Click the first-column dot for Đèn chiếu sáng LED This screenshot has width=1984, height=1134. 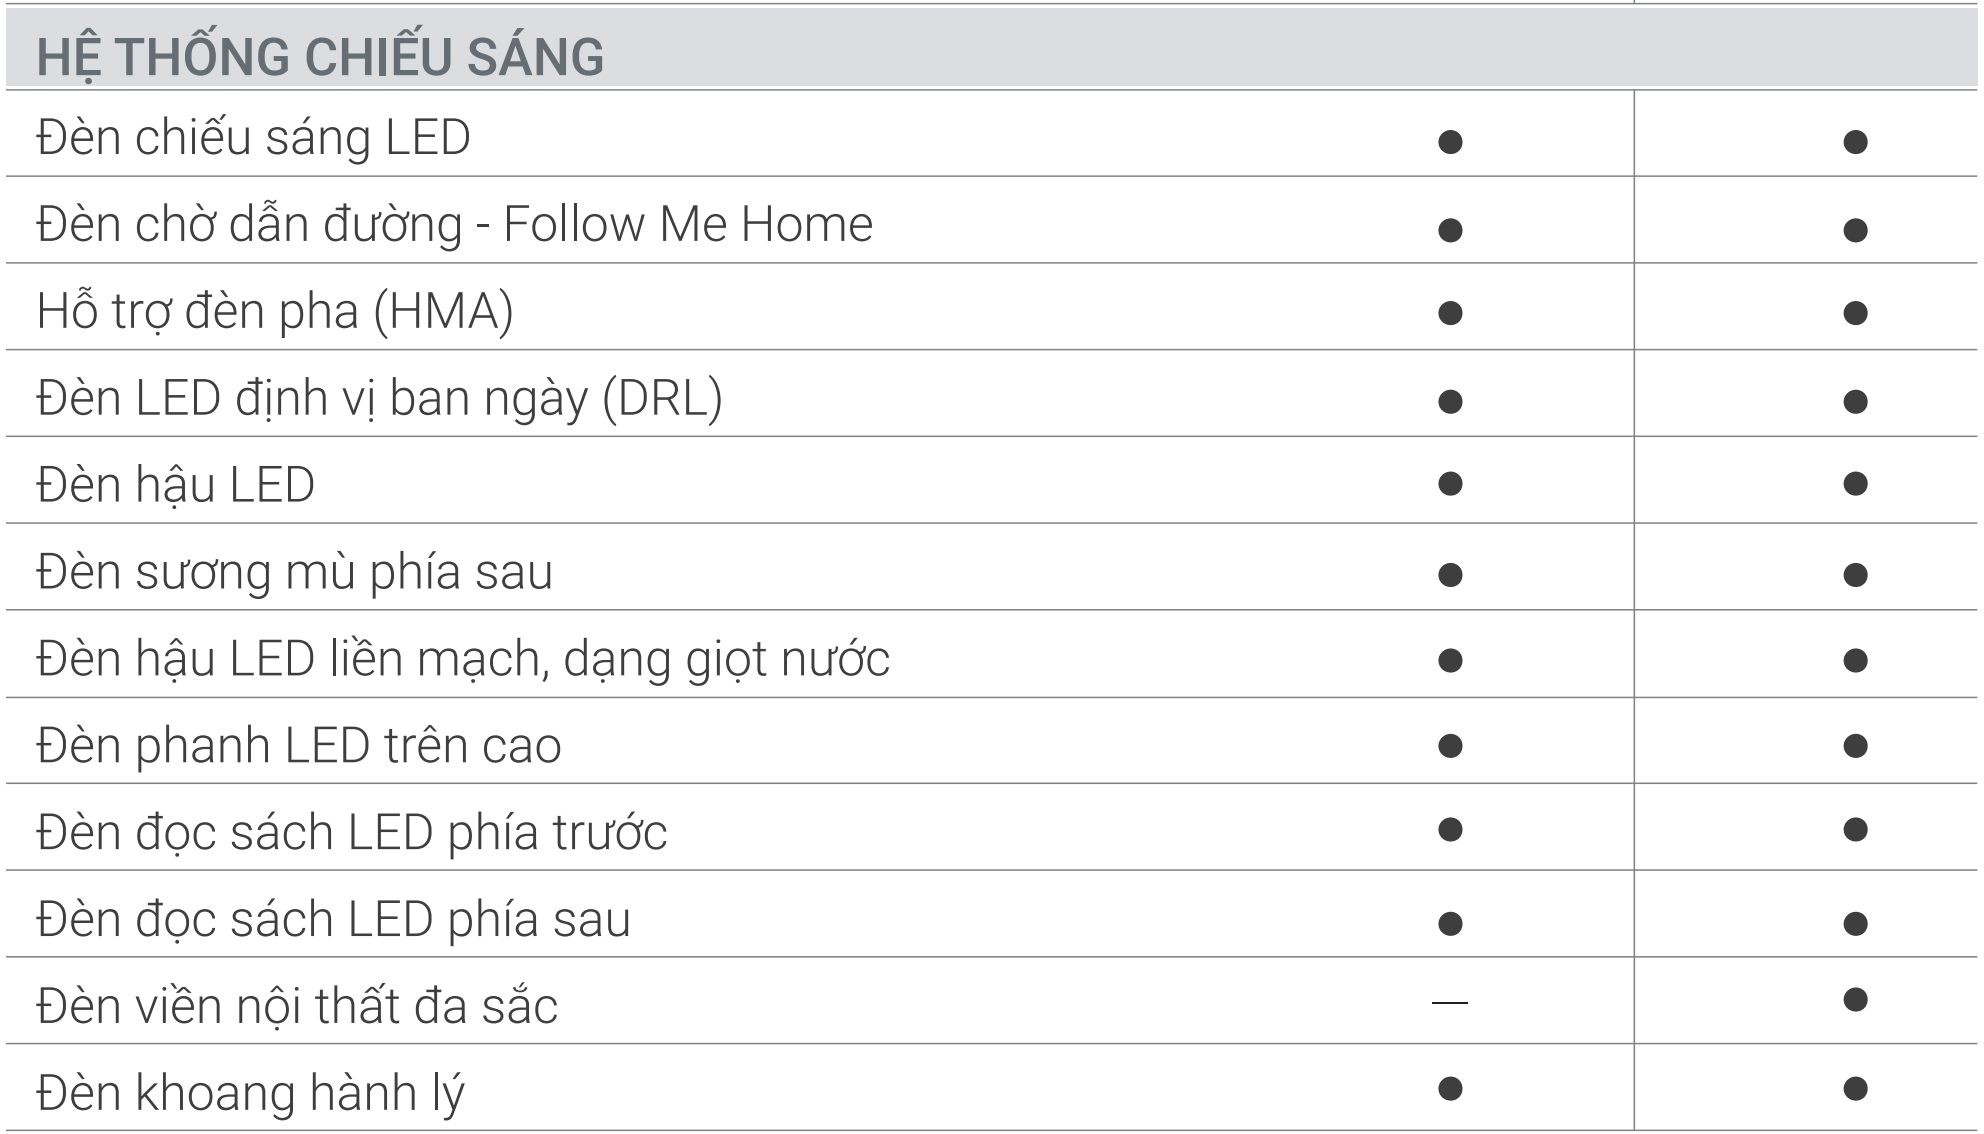click(x=1449, y=142)
